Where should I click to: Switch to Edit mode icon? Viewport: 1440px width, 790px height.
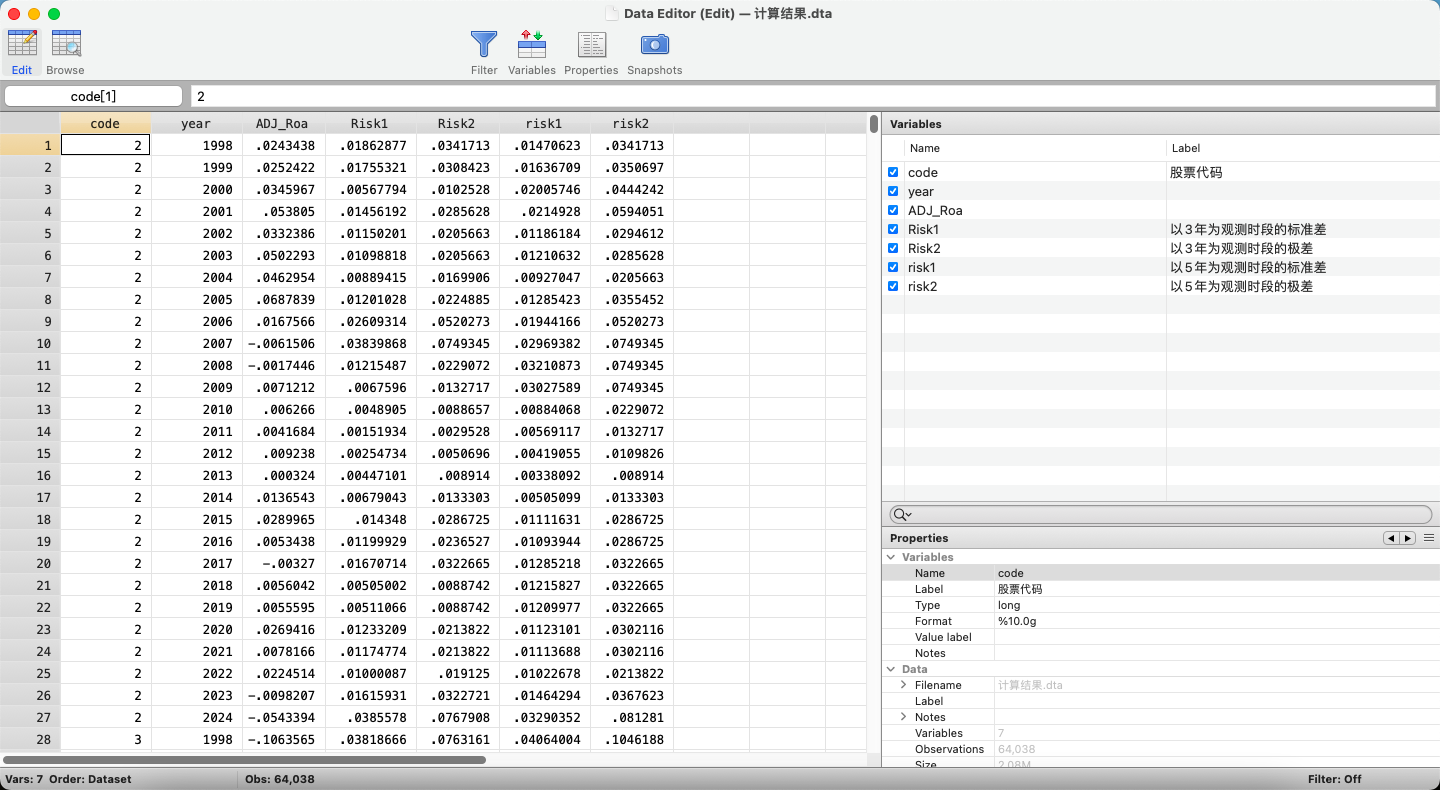[22, 44]
